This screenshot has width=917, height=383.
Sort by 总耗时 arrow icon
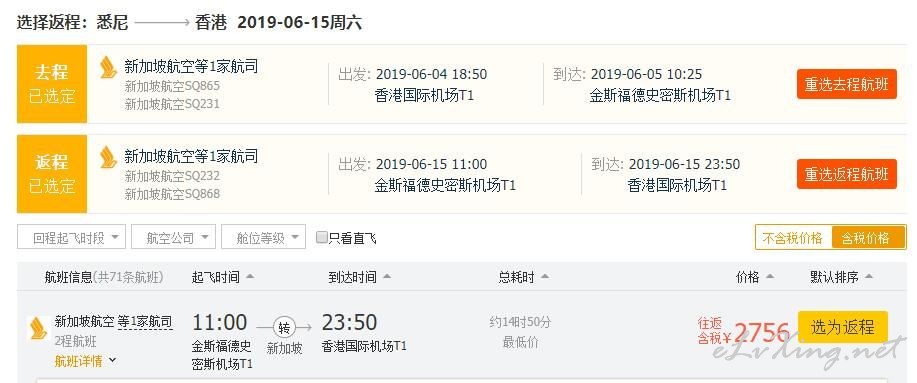click(544, 277)
